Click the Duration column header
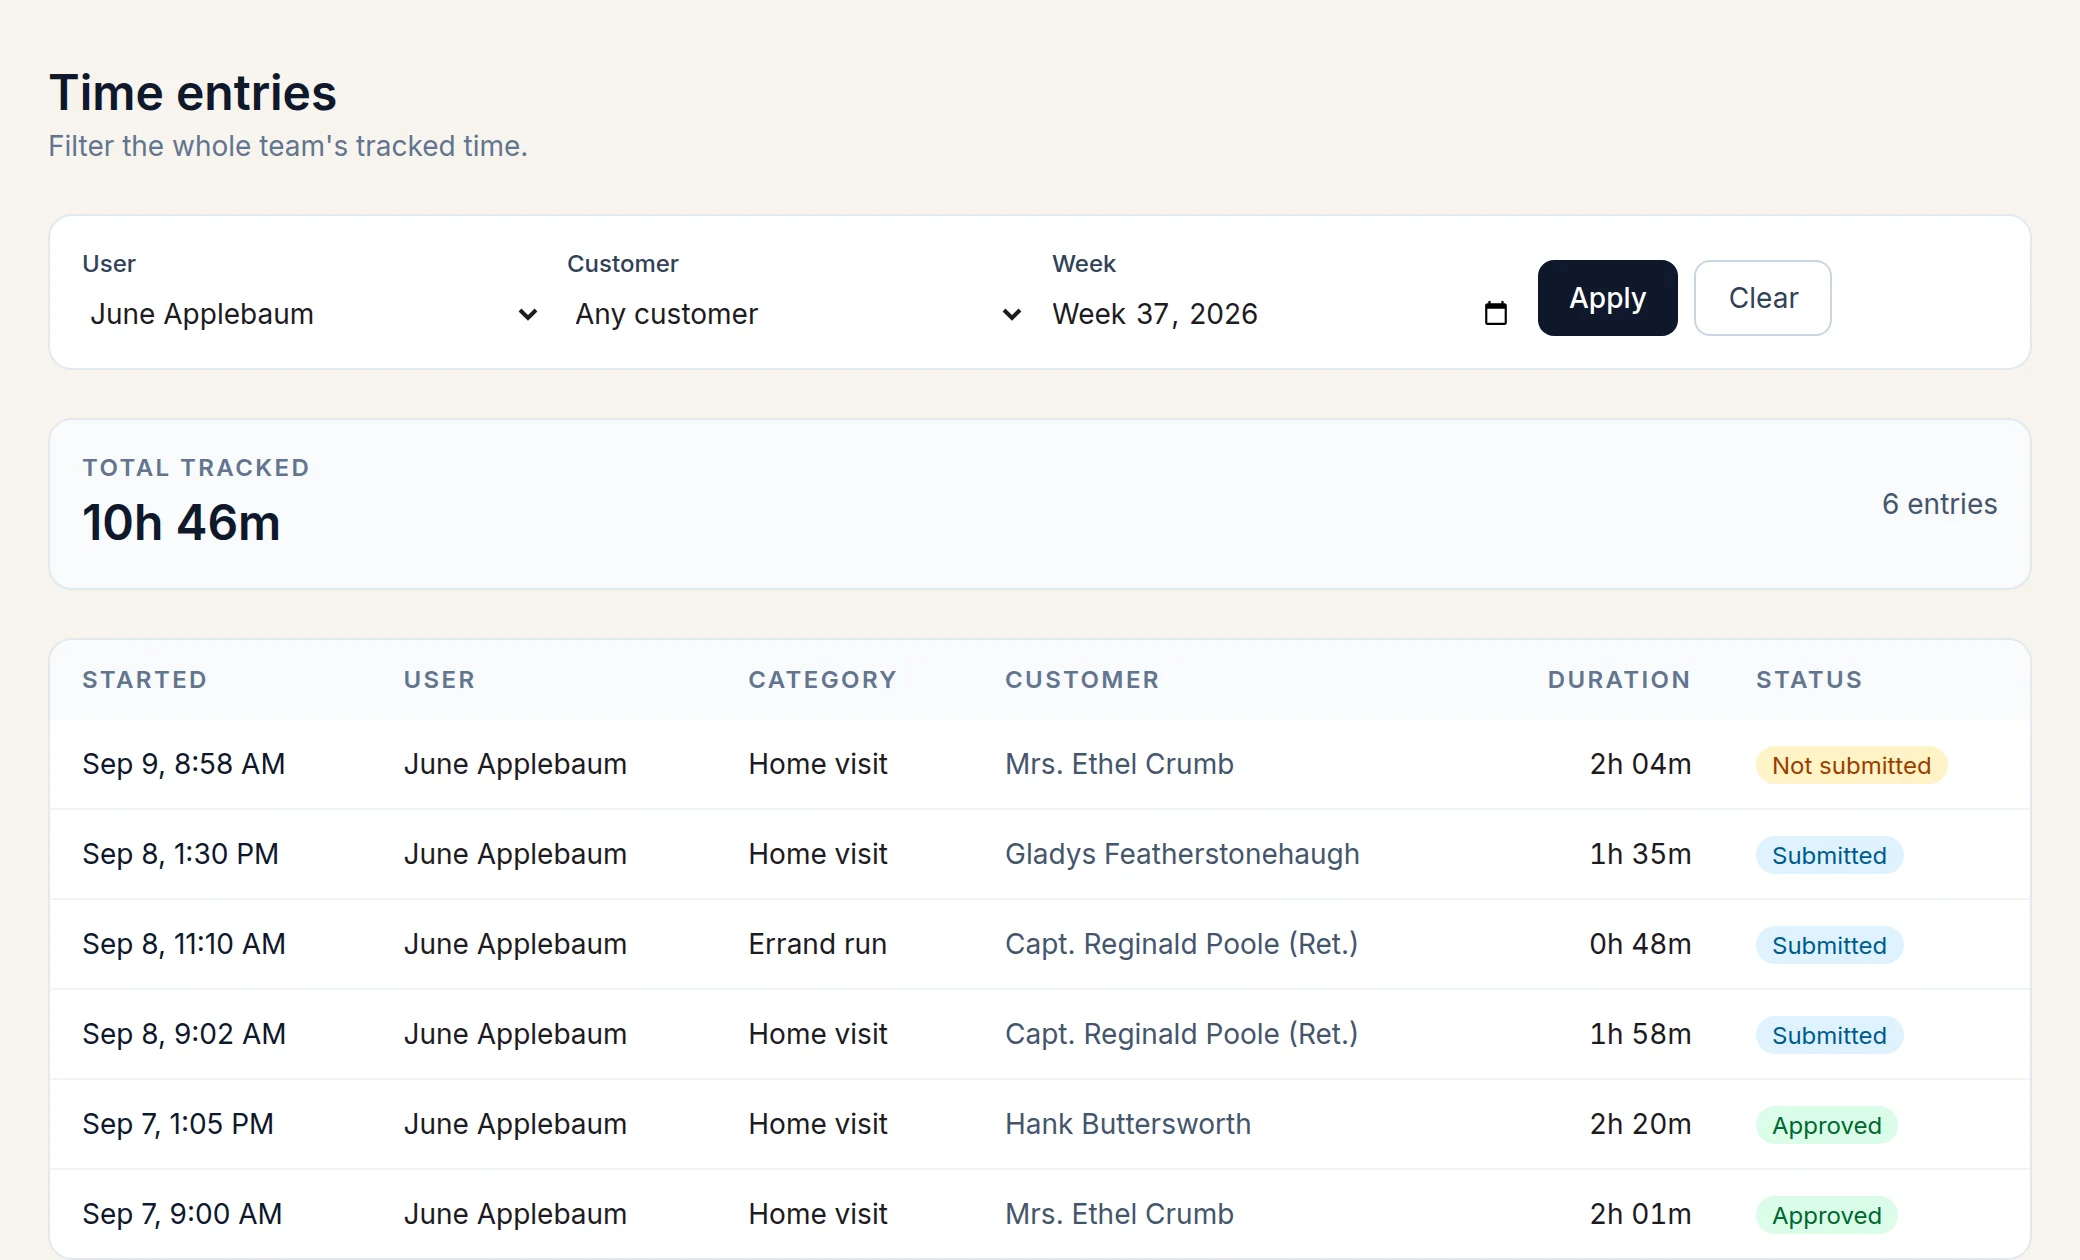2080x1260 pixels. click(x=1619, y=680)
